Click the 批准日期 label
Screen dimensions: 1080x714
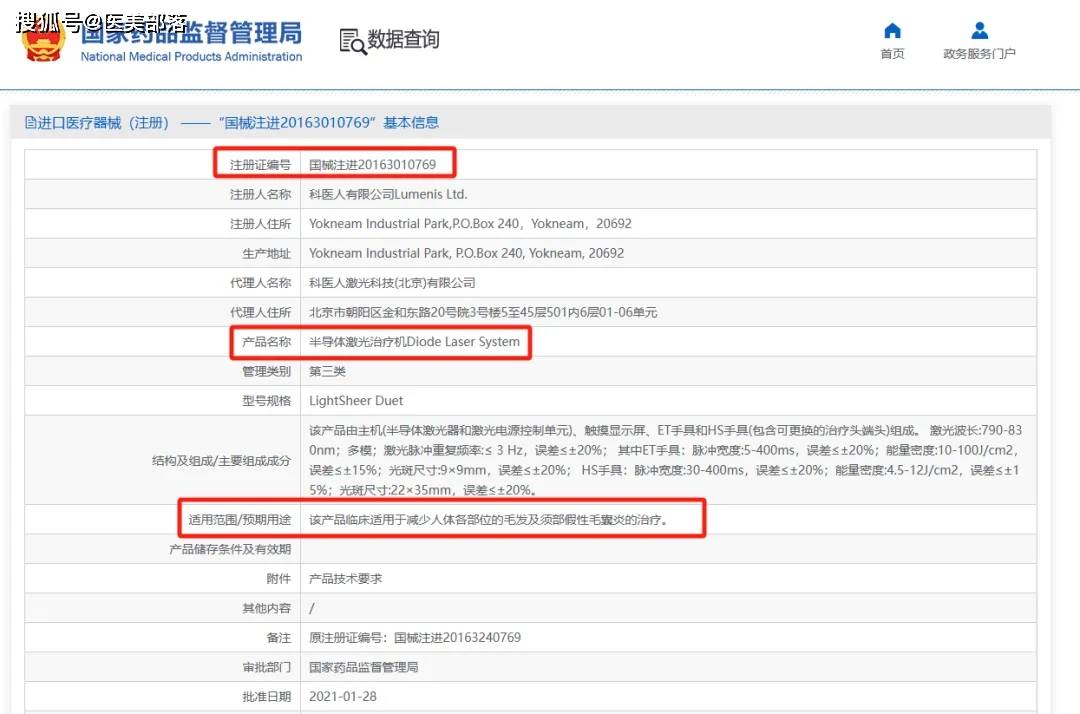click(x=267, y=696)
